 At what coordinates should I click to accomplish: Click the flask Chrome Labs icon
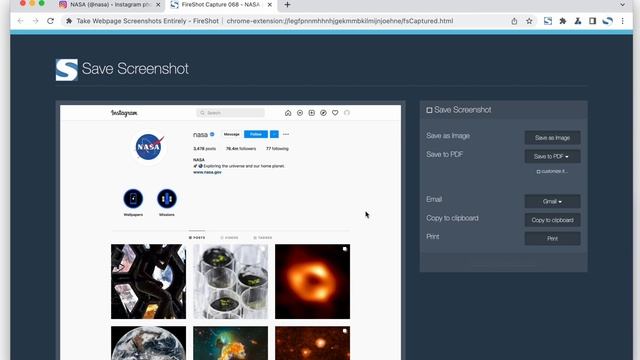pos(578,21)
